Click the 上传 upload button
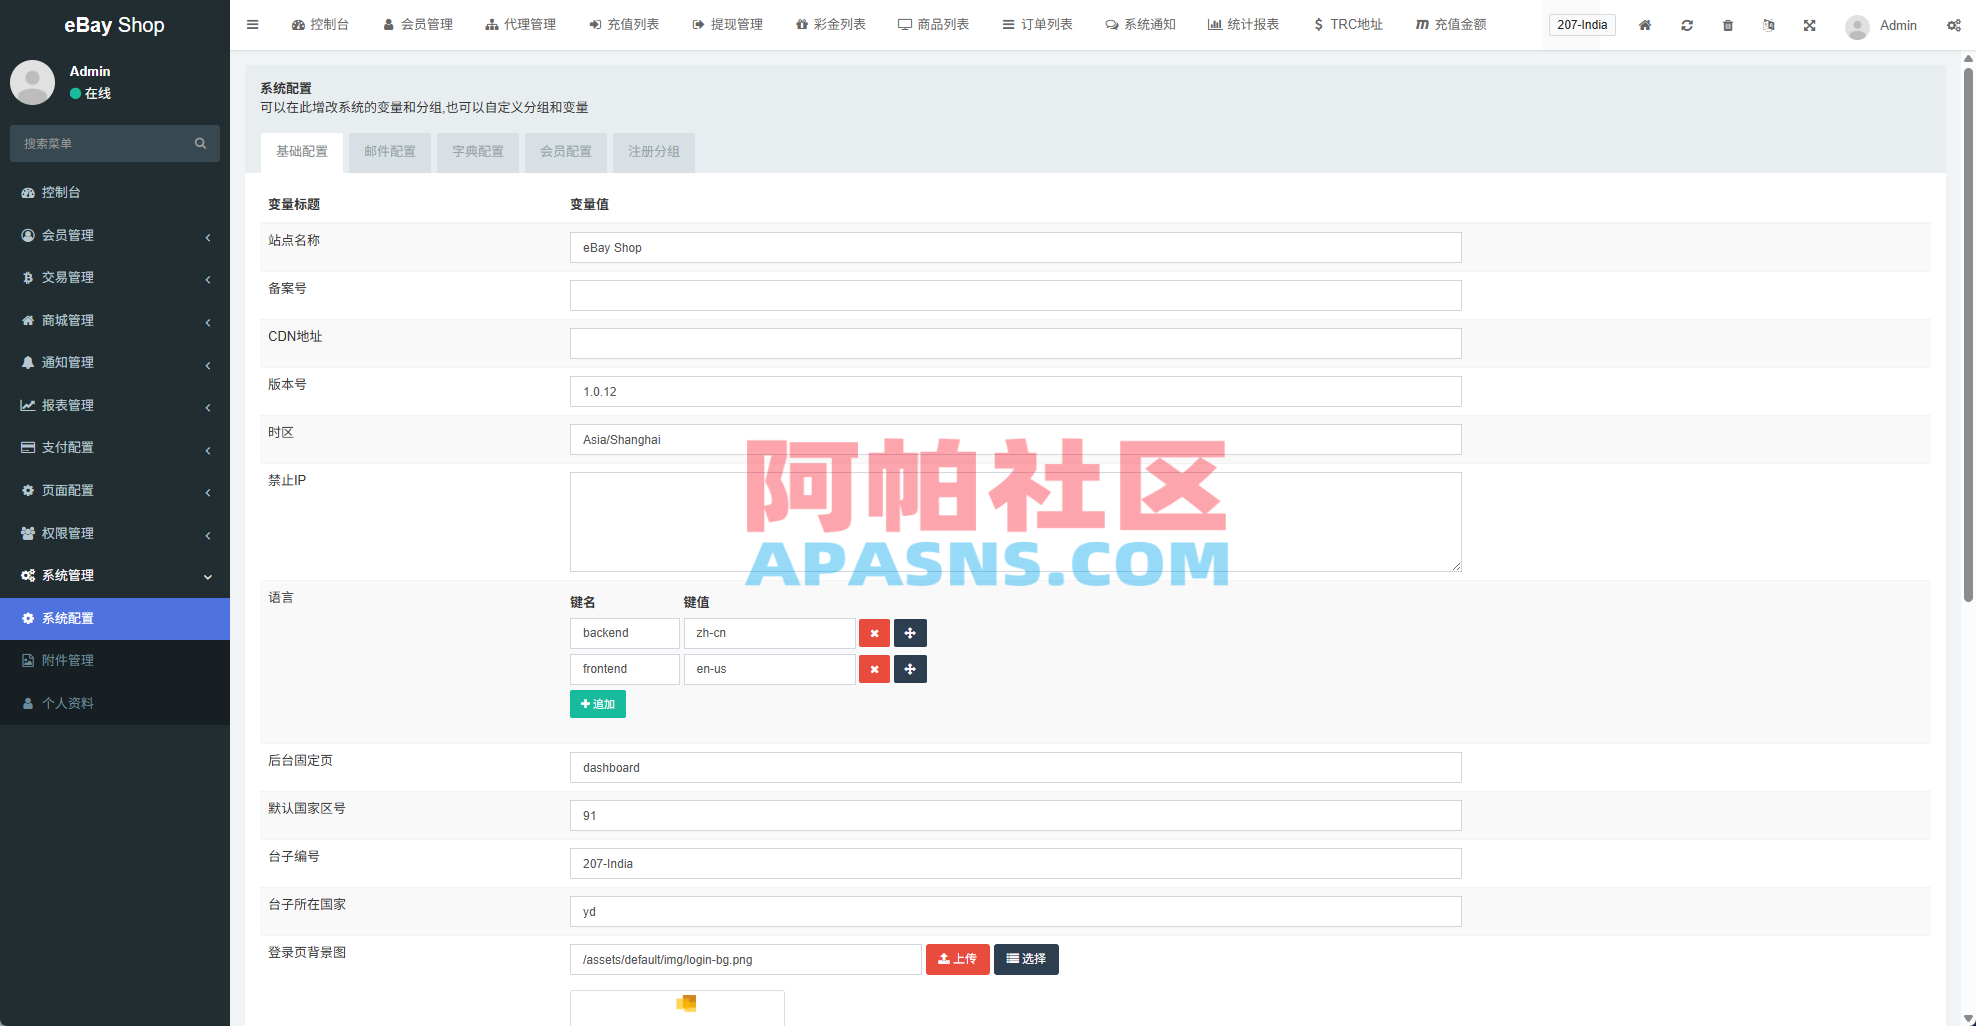 coord(958,959)
